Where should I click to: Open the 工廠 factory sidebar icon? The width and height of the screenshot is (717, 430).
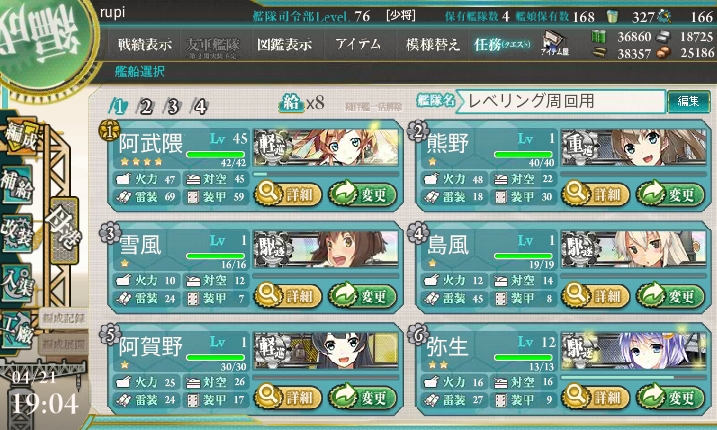point(17,330)
